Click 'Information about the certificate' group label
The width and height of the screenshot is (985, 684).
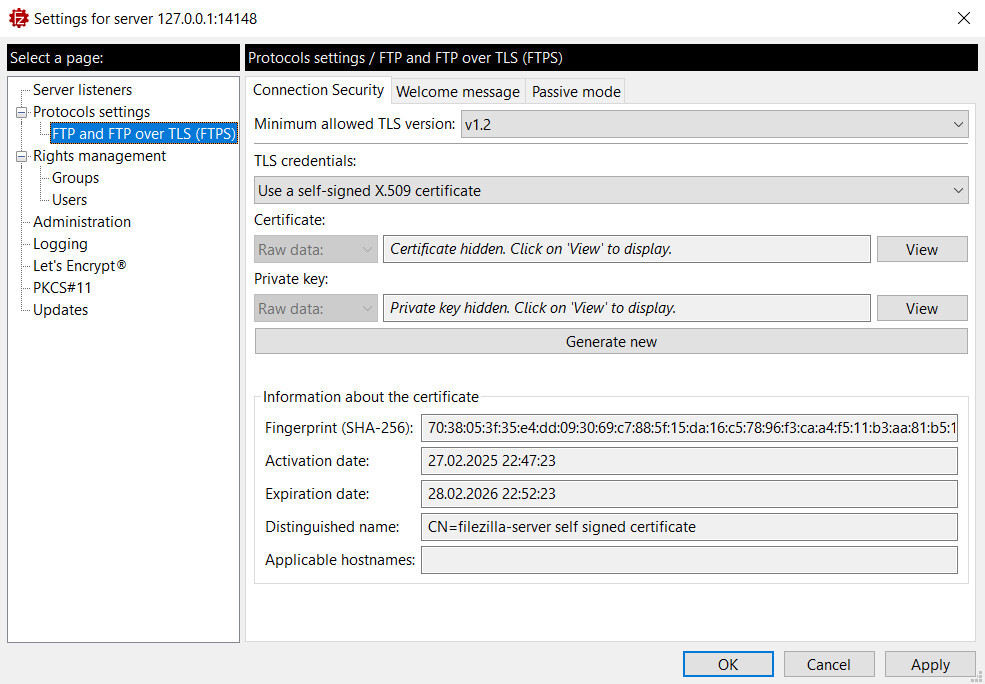tap(371, 397)
